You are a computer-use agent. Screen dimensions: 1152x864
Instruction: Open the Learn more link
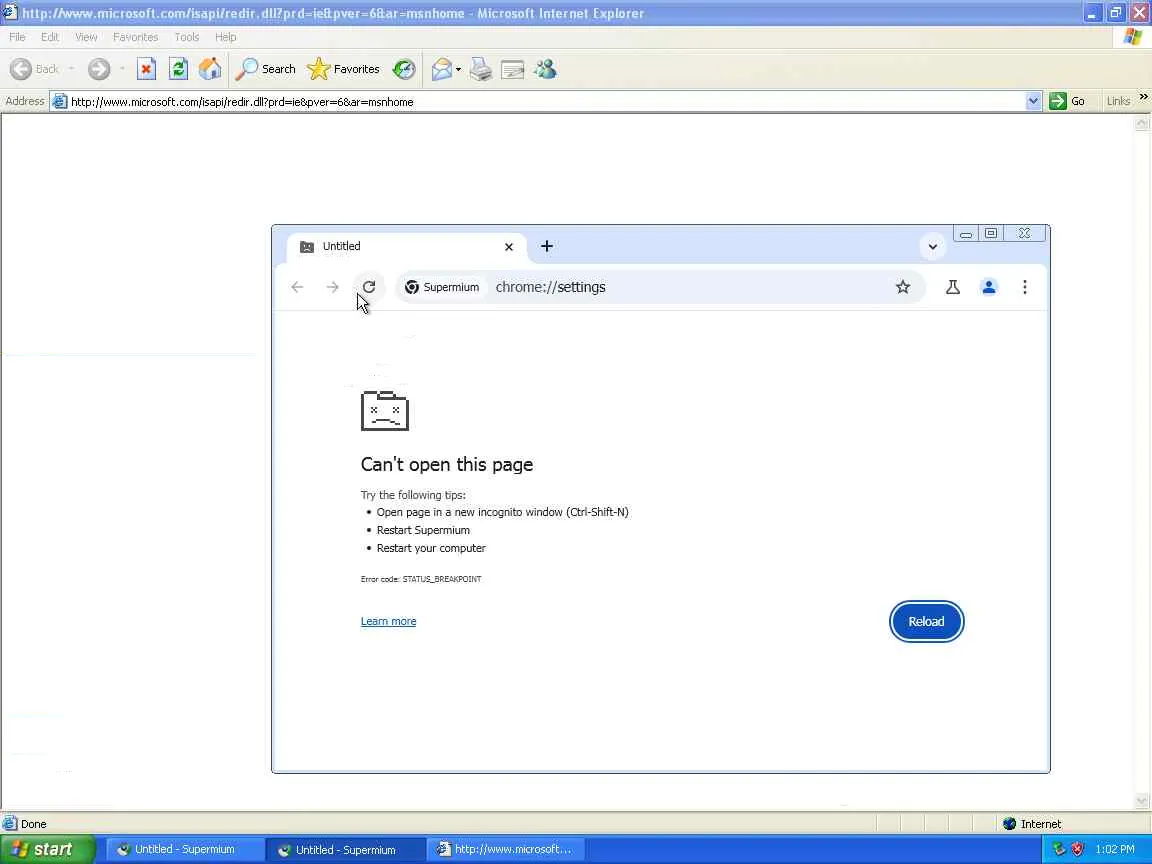pos(389,622)
